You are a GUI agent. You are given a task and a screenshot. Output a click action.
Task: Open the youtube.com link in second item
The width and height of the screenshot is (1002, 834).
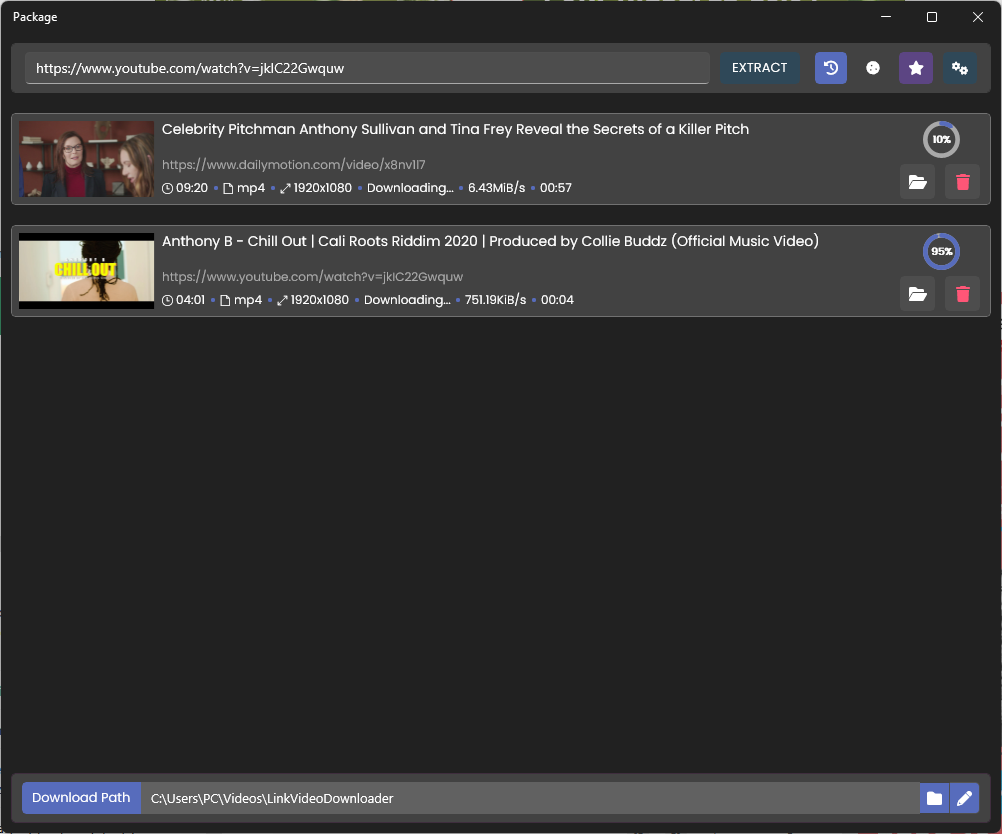click(x=312, y=277)
